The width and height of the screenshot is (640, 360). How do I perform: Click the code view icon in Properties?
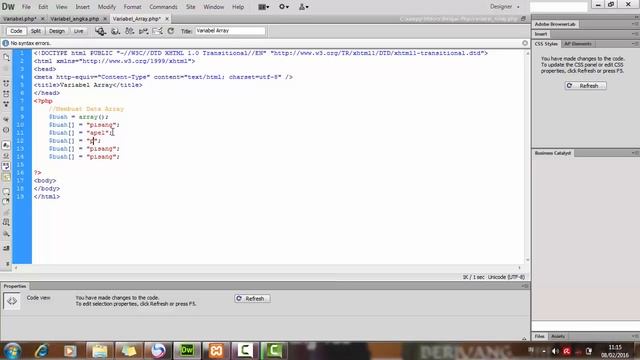[12, 301]
